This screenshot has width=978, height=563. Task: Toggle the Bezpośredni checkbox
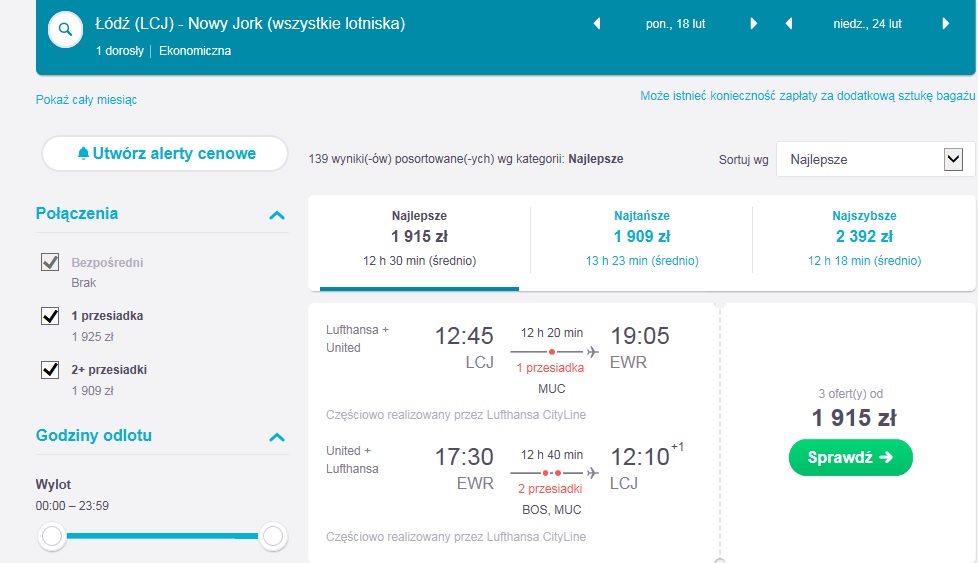point(50,262)
